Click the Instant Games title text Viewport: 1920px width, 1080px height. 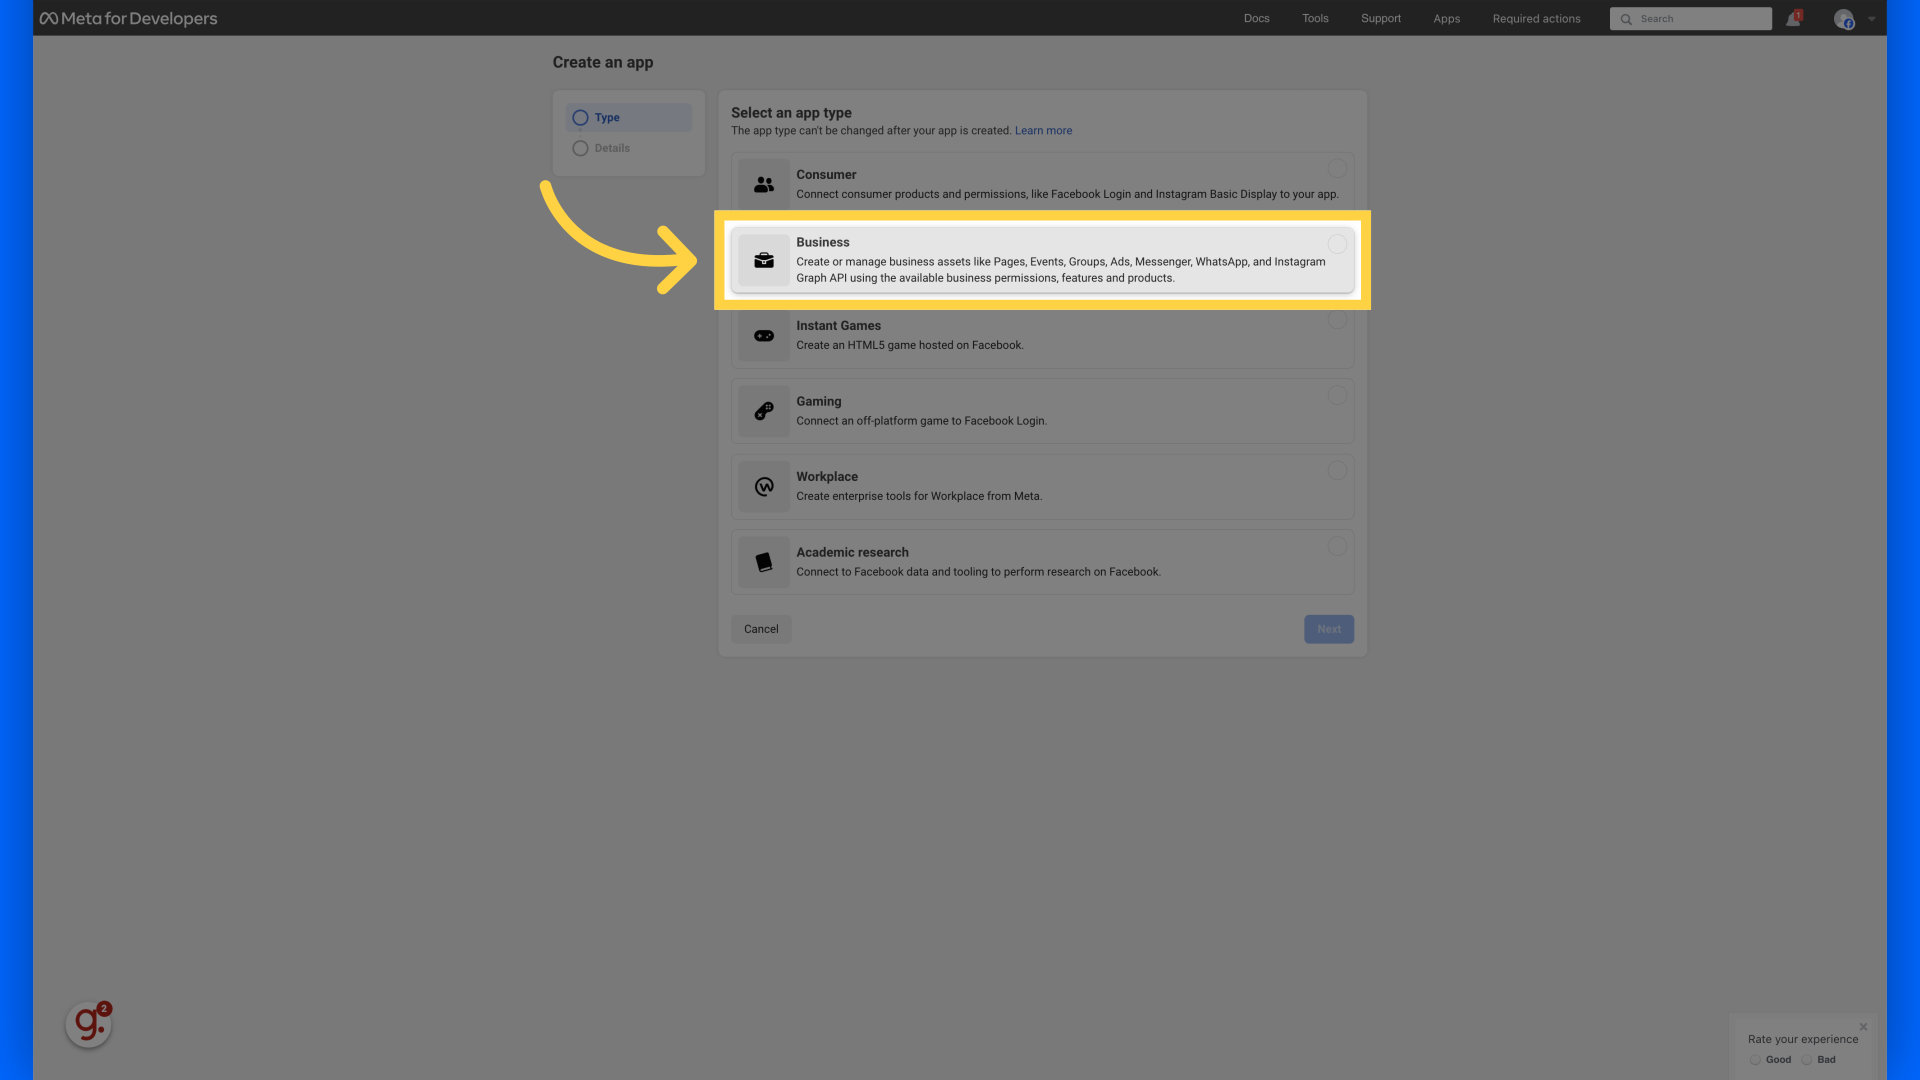pyautogui.click(x=838, y=326)
